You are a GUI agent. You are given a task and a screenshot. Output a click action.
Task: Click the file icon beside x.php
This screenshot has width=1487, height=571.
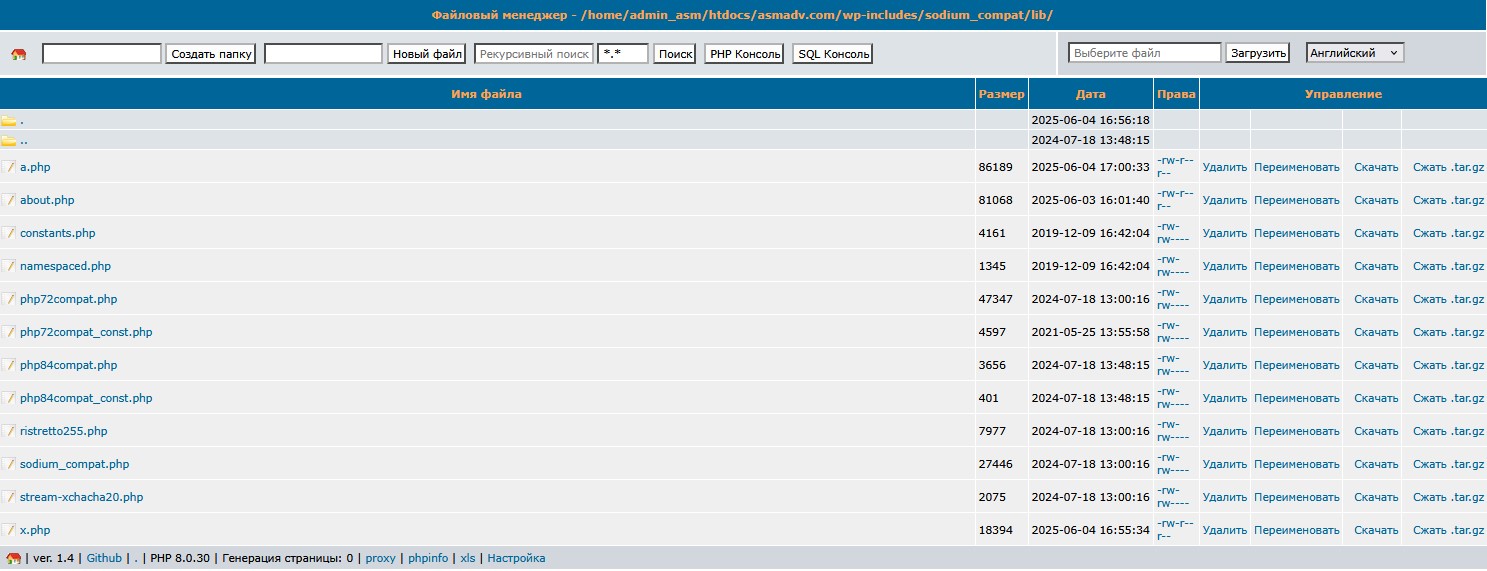[x=9, y=530]
